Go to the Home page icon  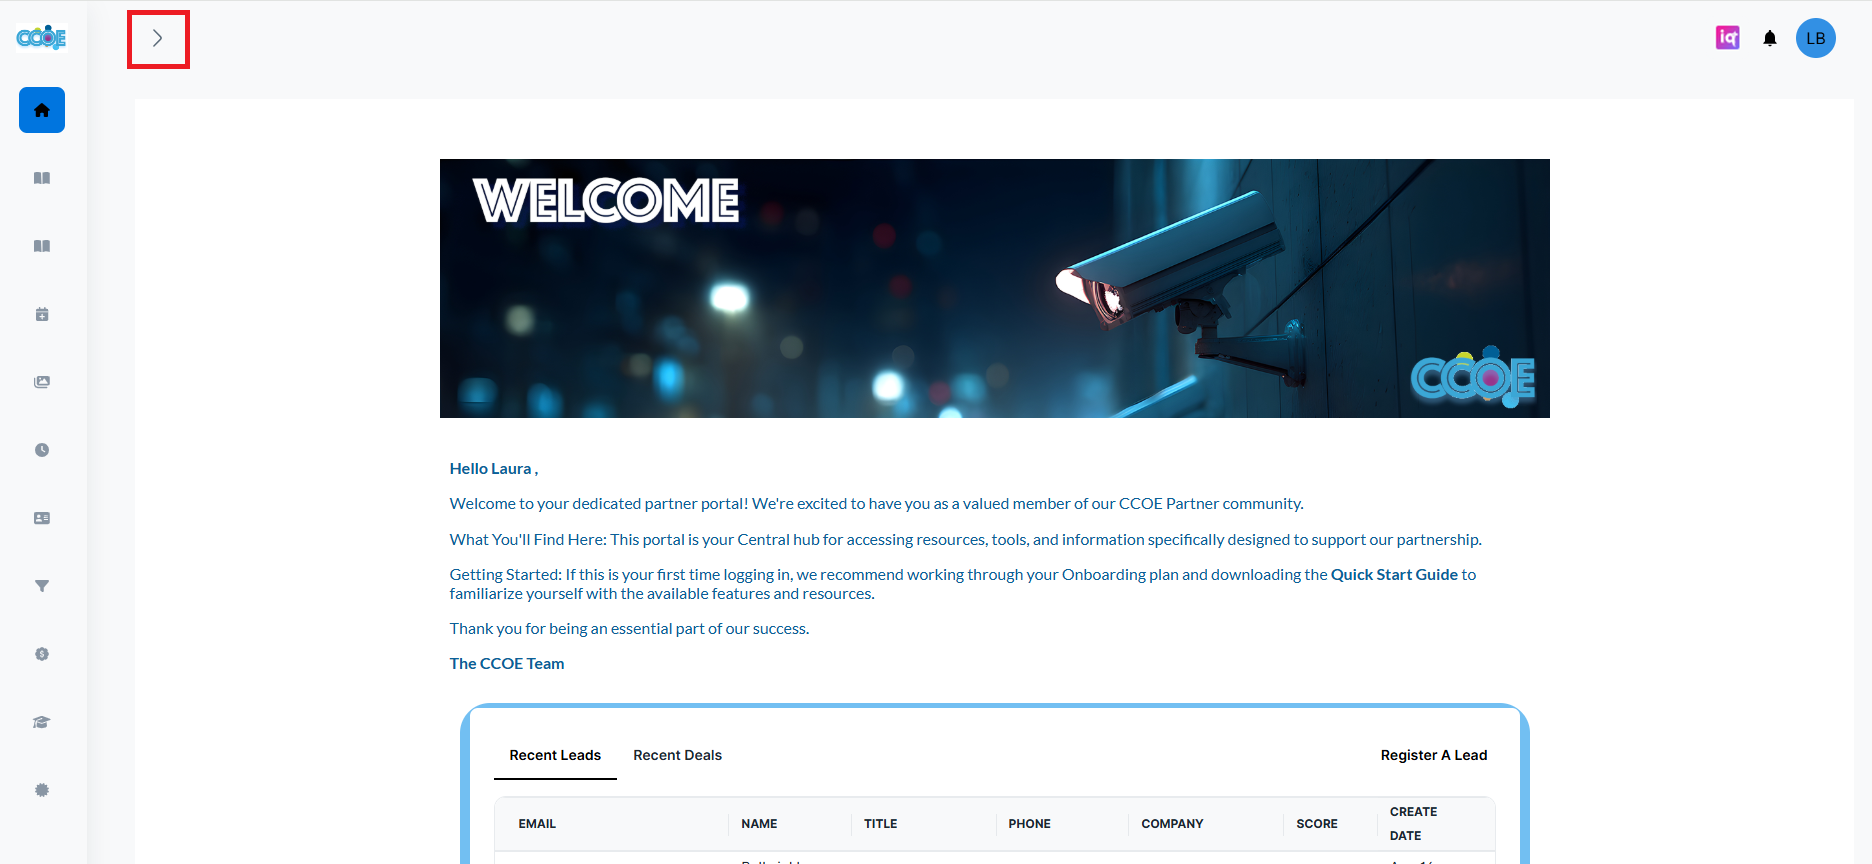[42, 110]
